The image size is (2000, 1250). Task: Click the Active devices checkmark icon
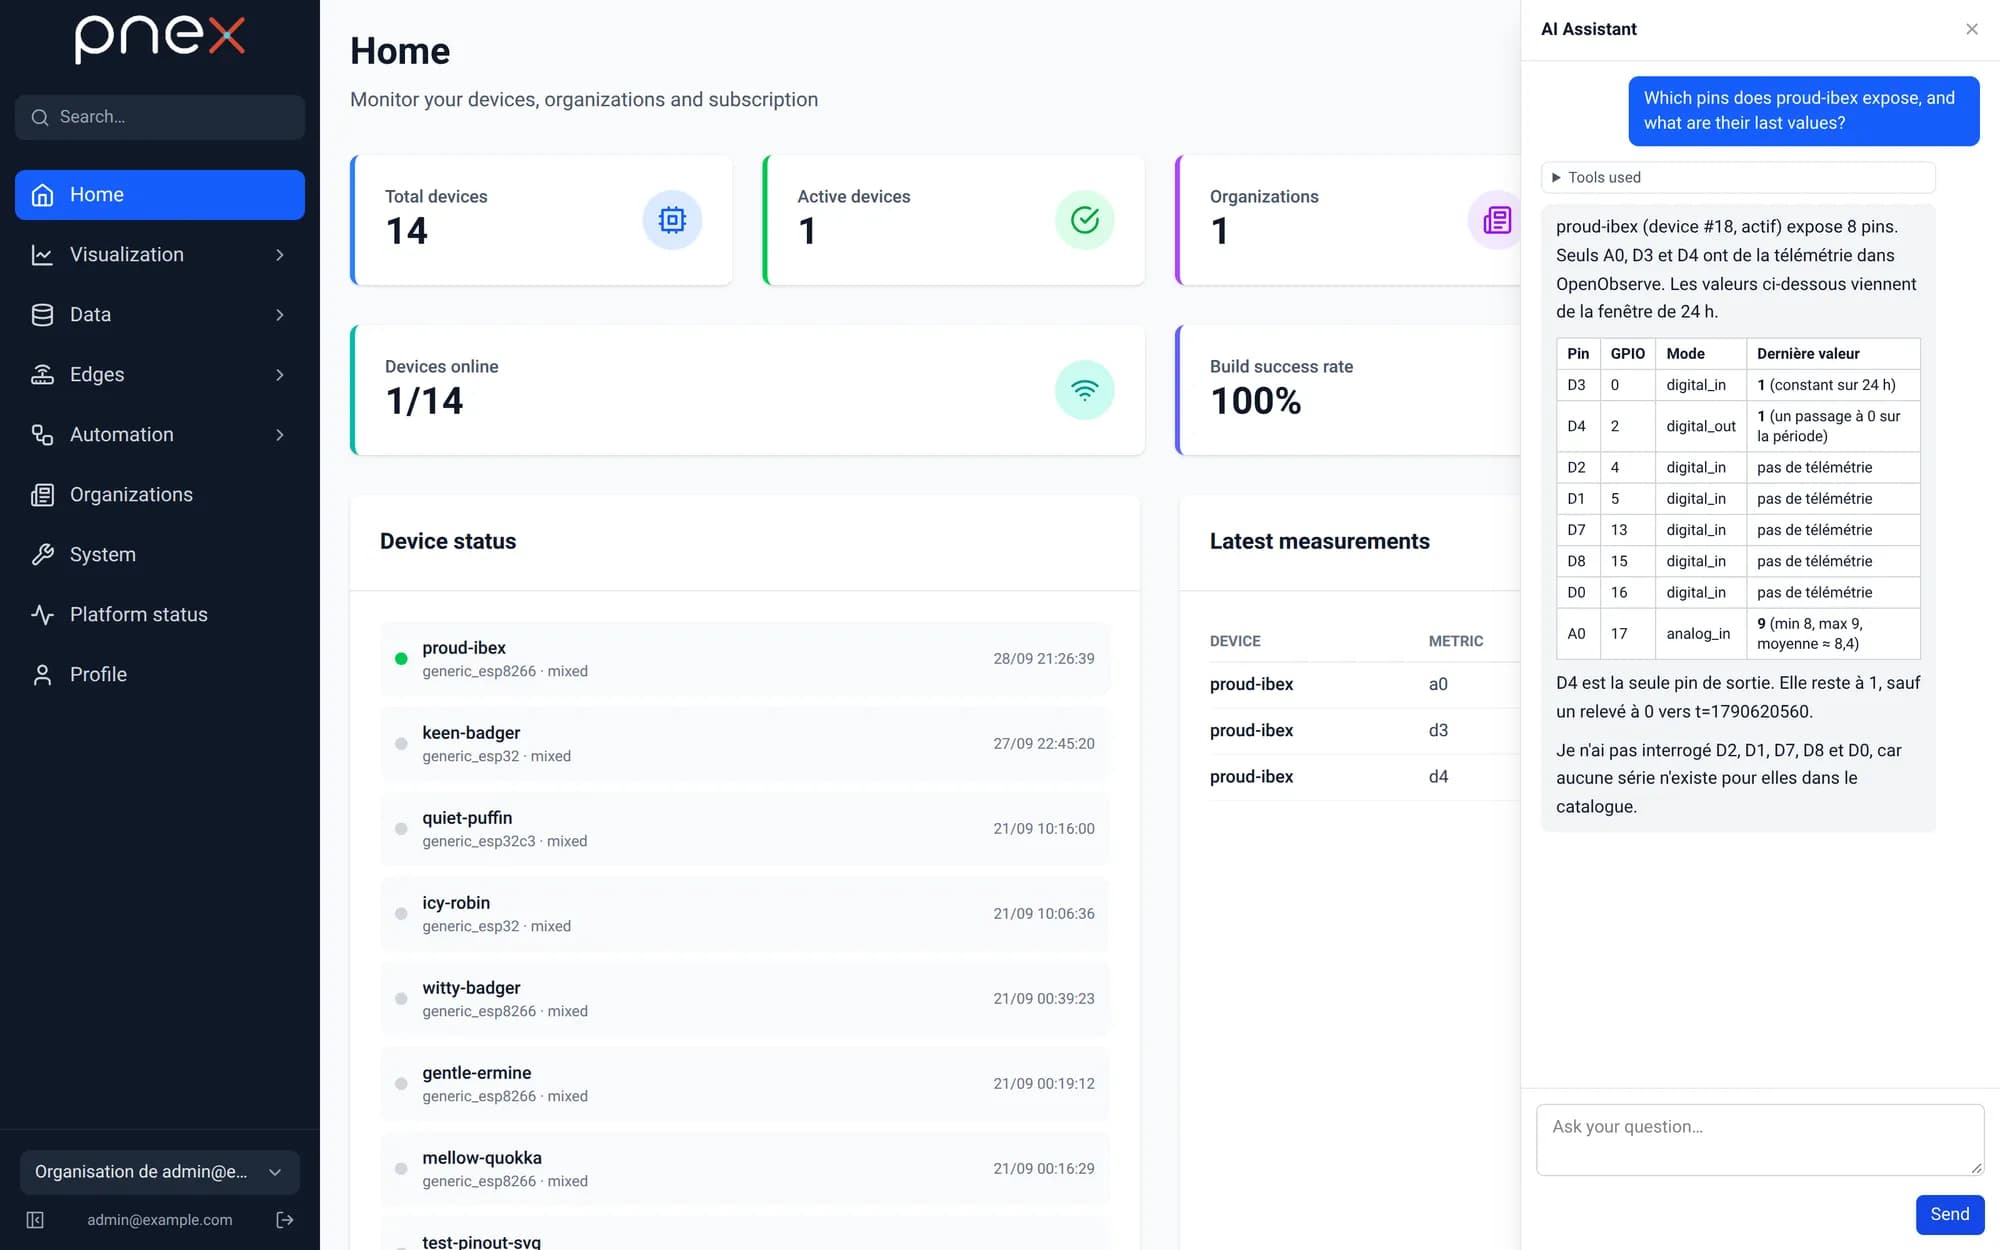pyautogui.click(x=1085, y=220)
